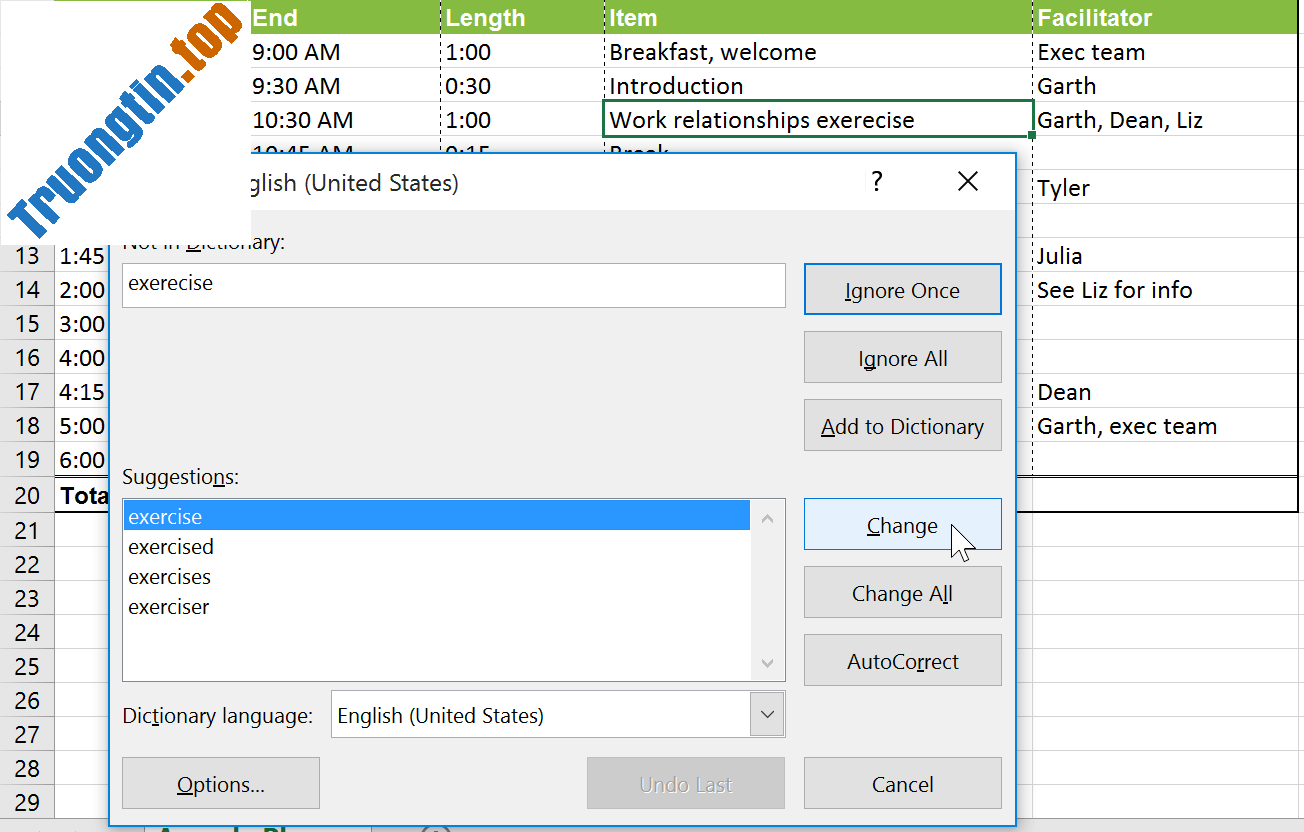
Task: Select row 21 header
Action: (27, 530)
